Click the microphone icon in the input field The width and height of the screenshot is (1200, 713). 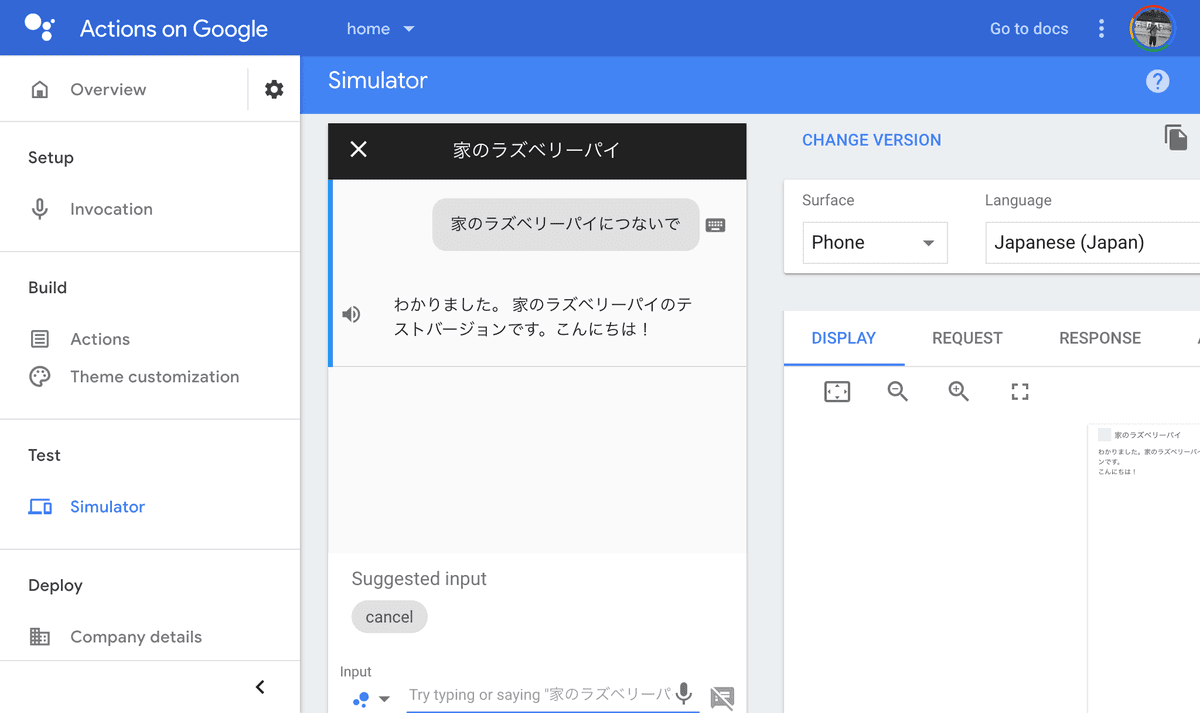684,694
